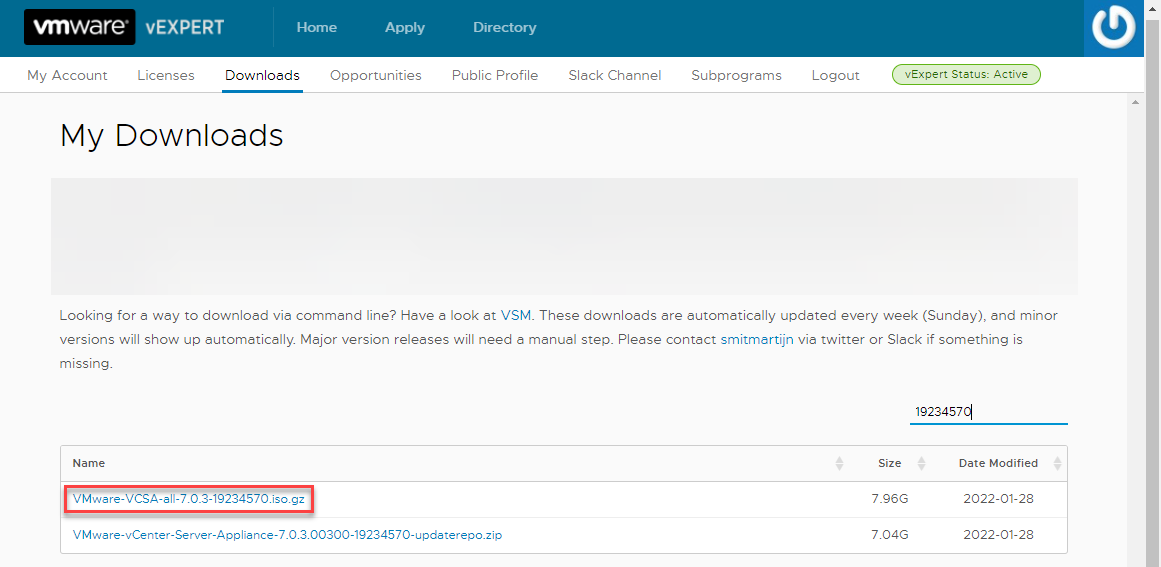Viewport: 1161px width, 567px height.
Task: Open the Home nav item
Action: point(317,27)
